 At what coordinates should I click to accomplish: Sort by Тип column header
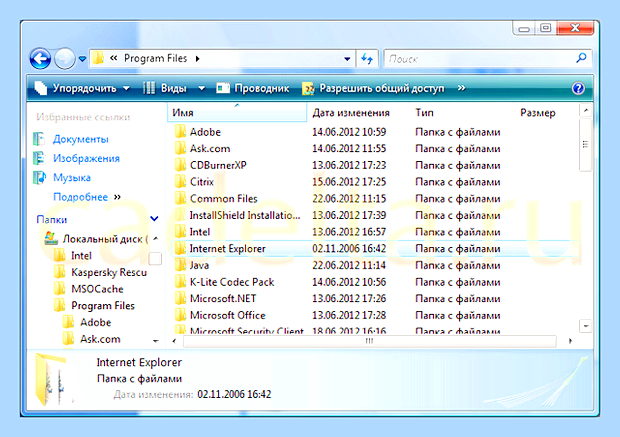pyautogui.click(x=424, y=113)
